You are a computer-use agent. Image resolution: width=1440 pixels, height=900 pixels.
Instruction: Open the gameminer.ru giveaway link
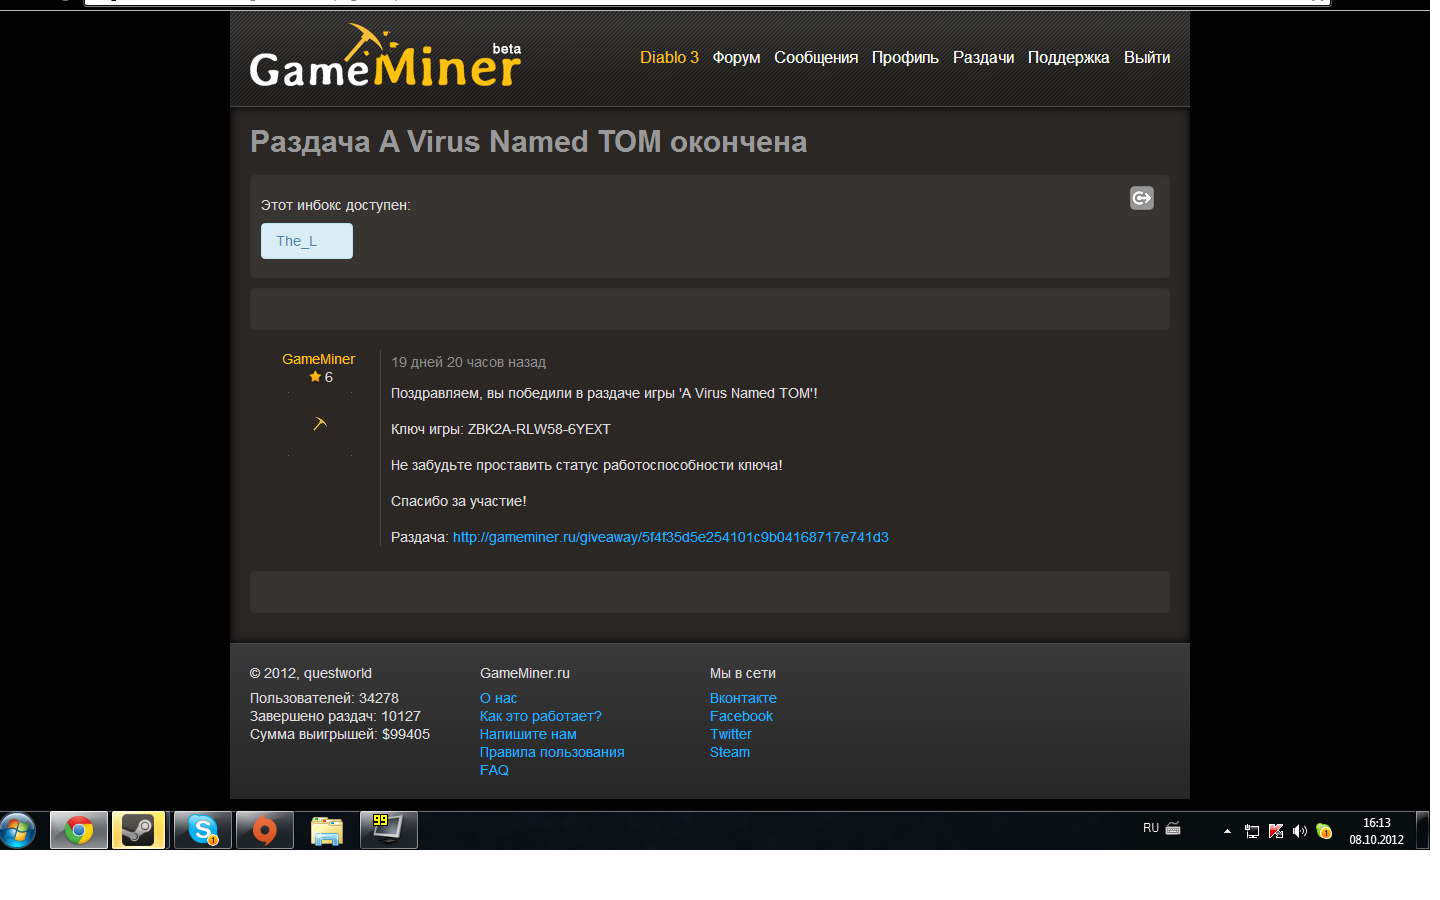pos(671,537)
